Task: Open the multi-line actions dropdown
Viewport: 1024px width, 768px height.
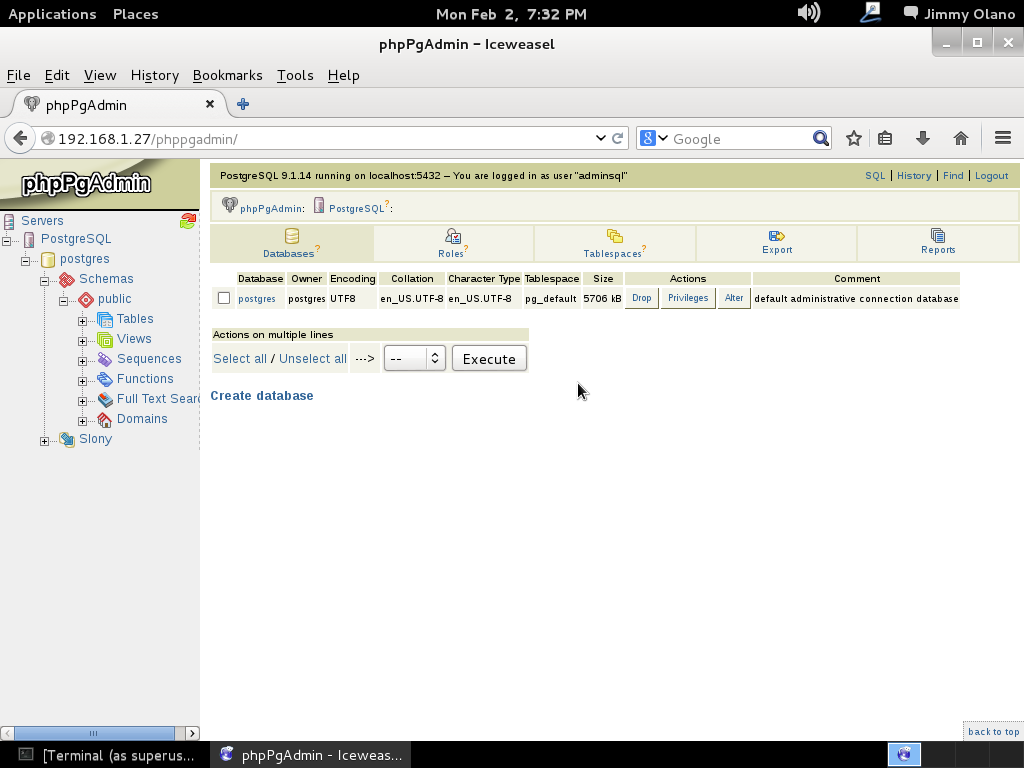Action: pyautogui.click(x=415, y=359)
